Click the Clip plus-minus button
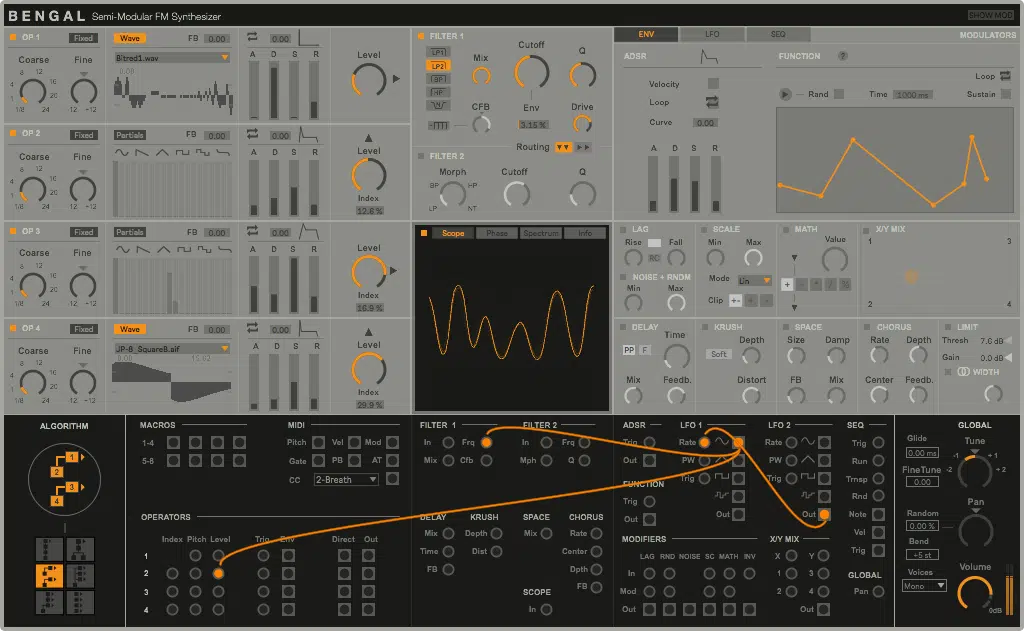1024x631 pixels. (735, 300)
